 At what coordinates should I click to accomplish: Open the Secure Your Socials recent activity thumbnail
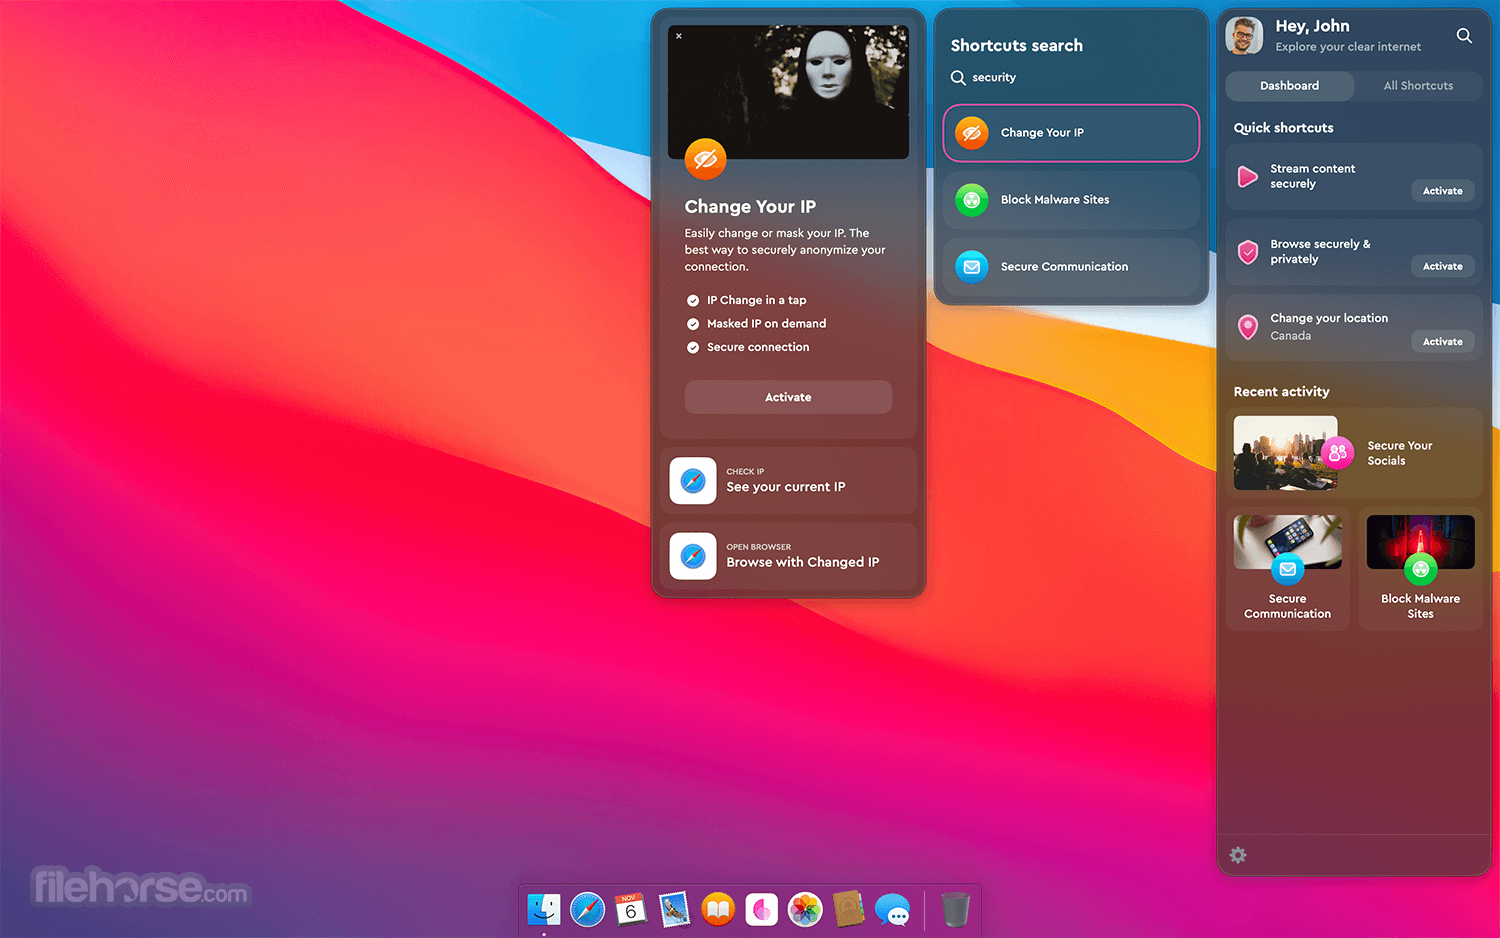[1285, 453]
